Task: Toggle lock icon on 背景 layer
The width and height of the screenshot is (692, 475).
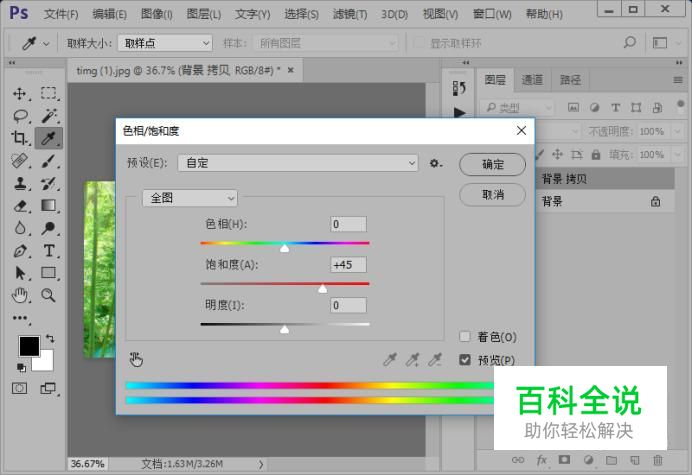Action: point(655,201)
